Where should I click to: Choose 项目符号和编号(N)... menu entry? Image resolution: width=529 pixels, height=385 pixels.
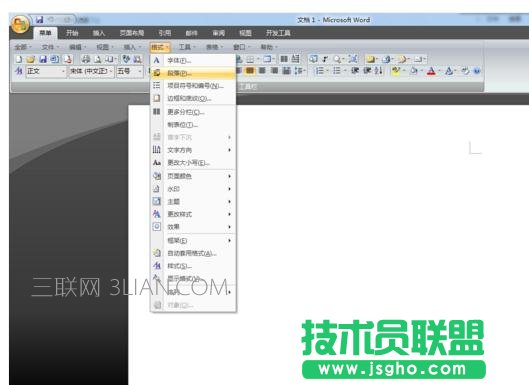pos(193,86)
